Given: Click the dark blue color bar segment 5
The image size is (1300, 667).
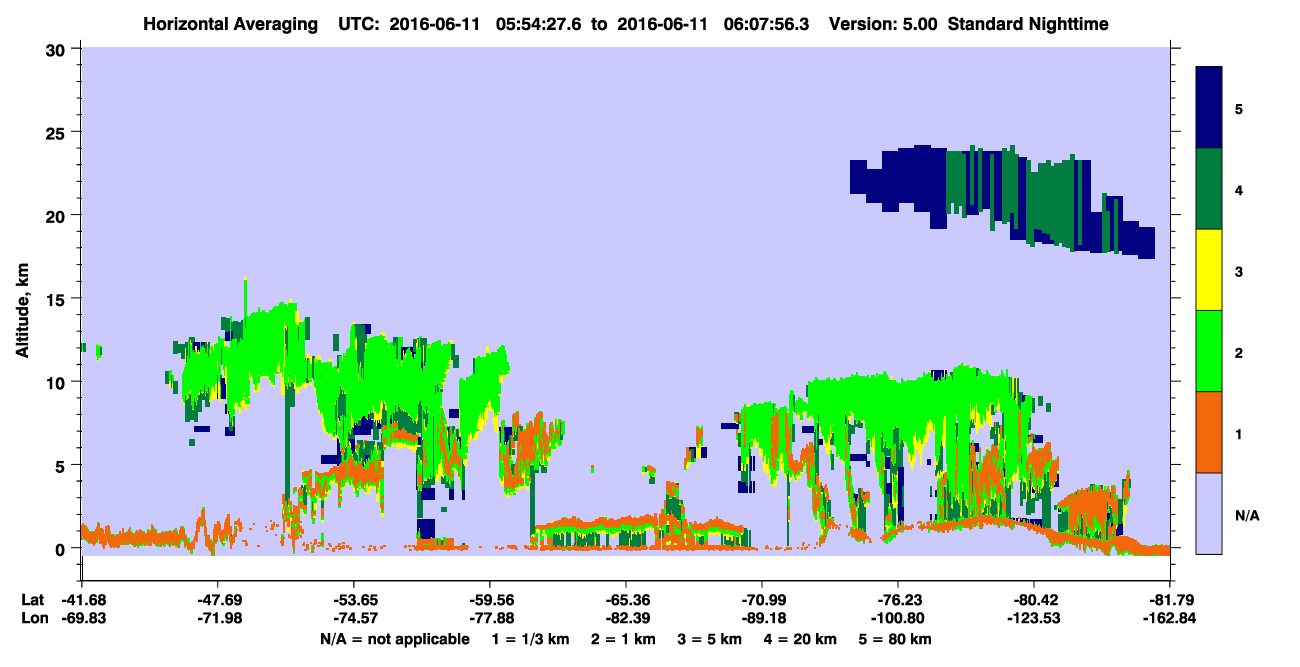Looking at the screenshot, I should 1209,108.
